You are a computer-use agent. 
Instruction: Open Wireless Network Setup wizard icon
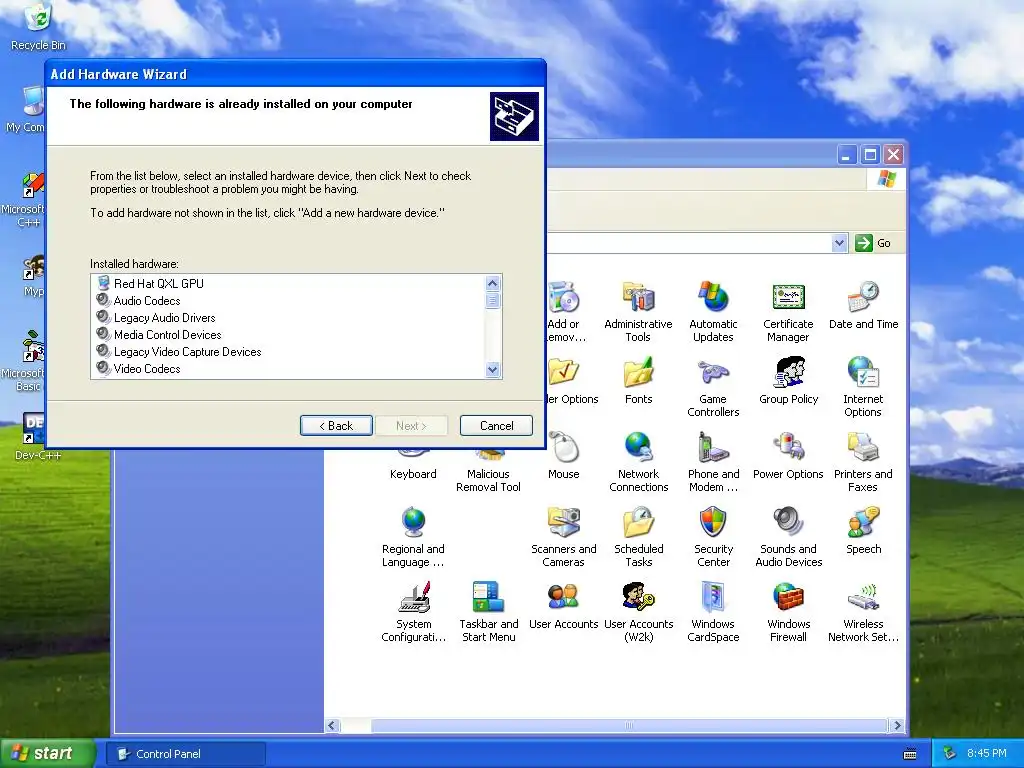pos(863,612)
